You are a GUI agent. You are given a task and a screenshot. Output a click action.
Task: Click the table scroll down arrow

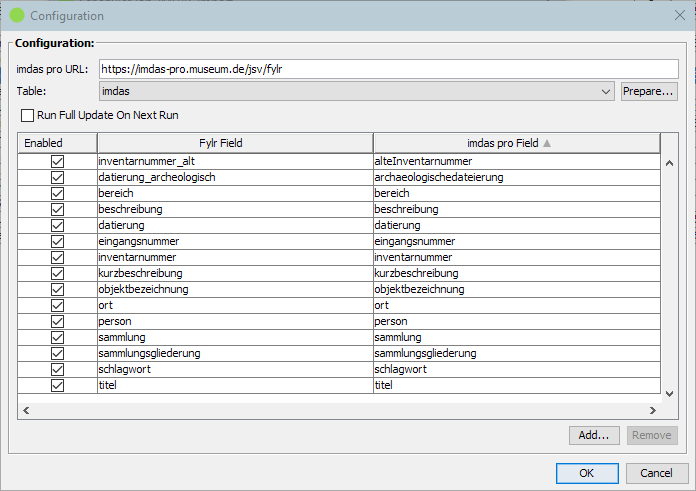[669, 394]
